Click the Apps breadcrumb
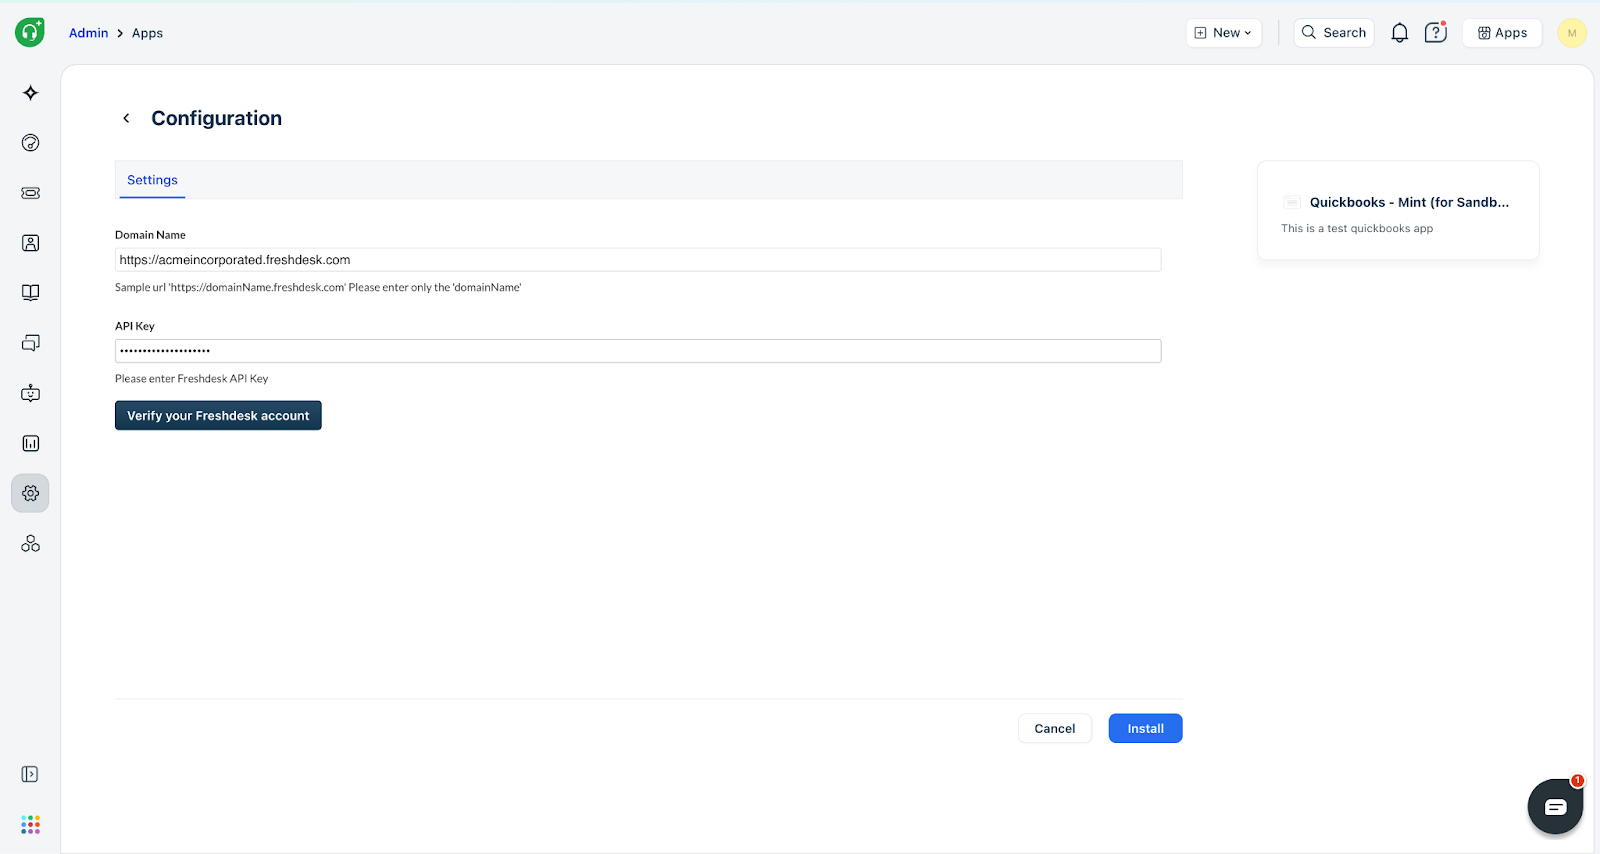This screenshot has width=1600, height=854. tap(147, 33)
